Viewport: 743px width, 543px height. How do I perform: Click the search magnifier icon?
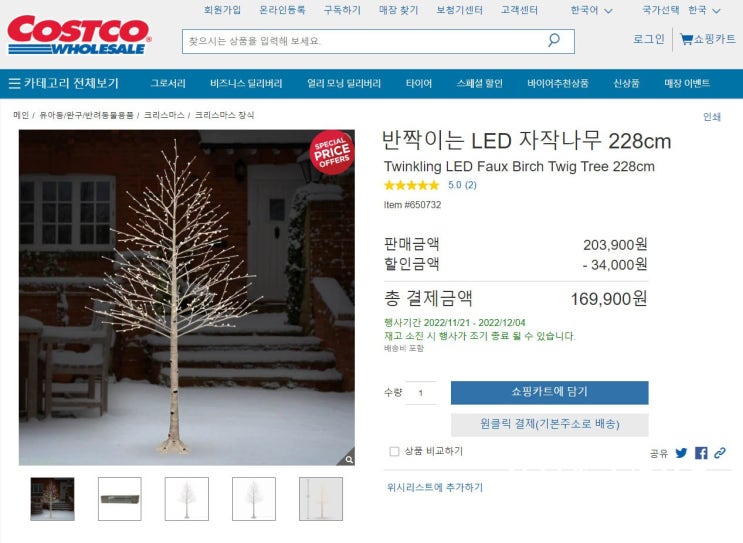(x=553, y=40)
